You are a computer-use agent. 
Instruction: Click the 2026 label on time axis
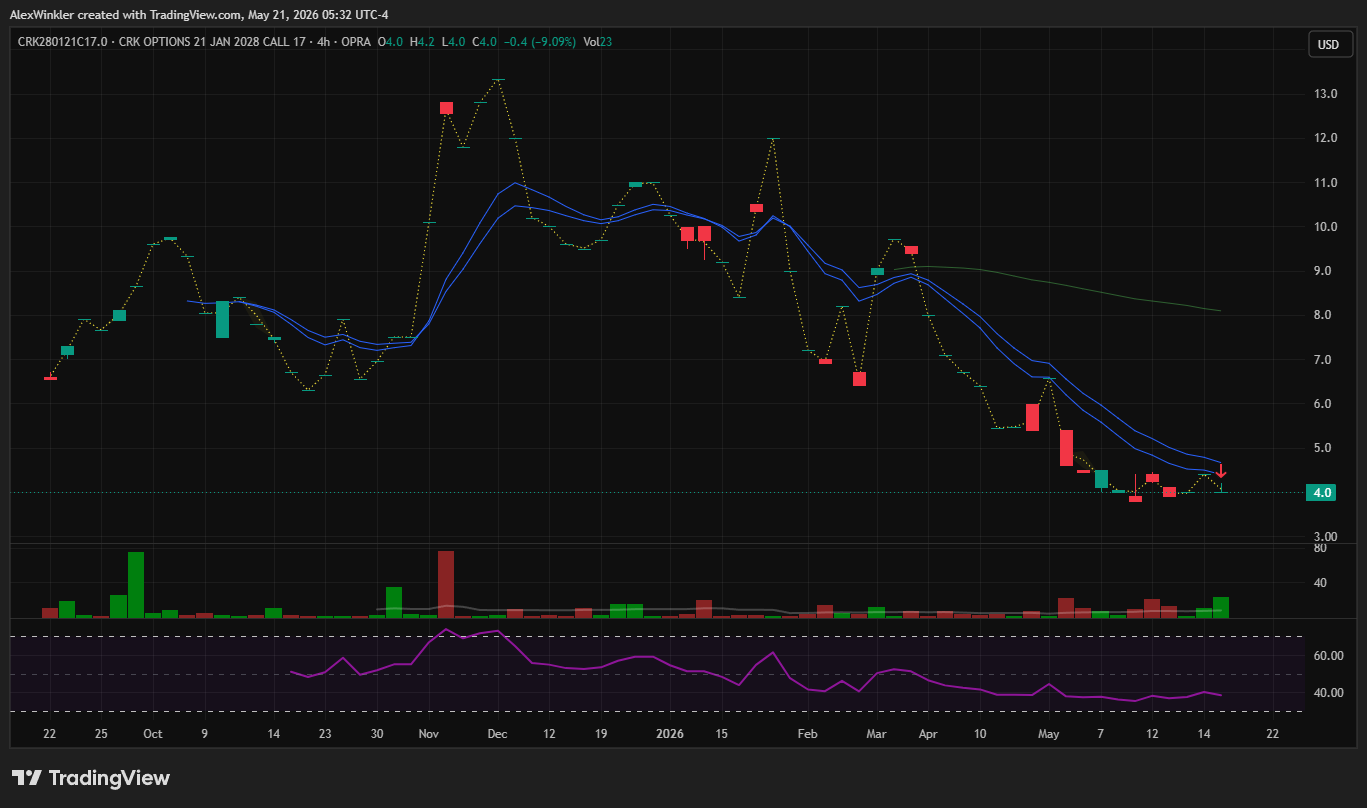coord(671,733)
